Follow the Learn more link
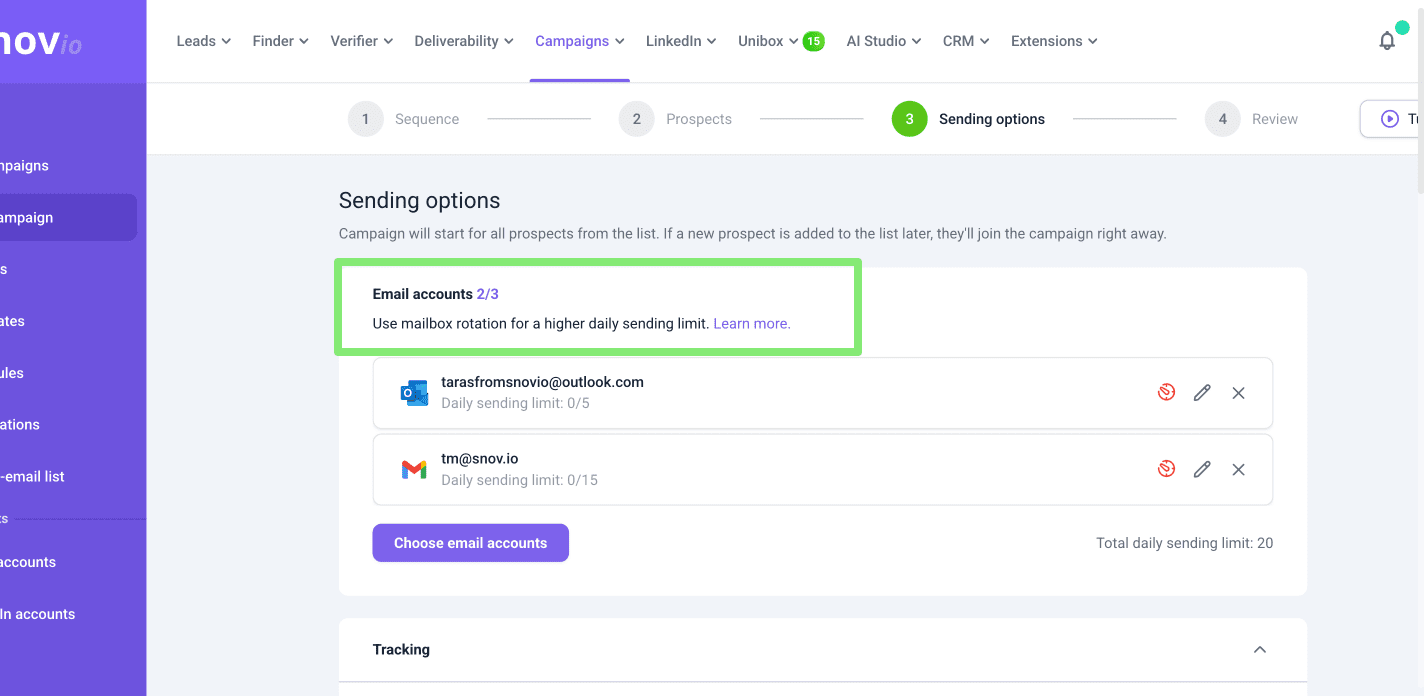Screen dimensions: 1424x696 [x=751, y=324]
